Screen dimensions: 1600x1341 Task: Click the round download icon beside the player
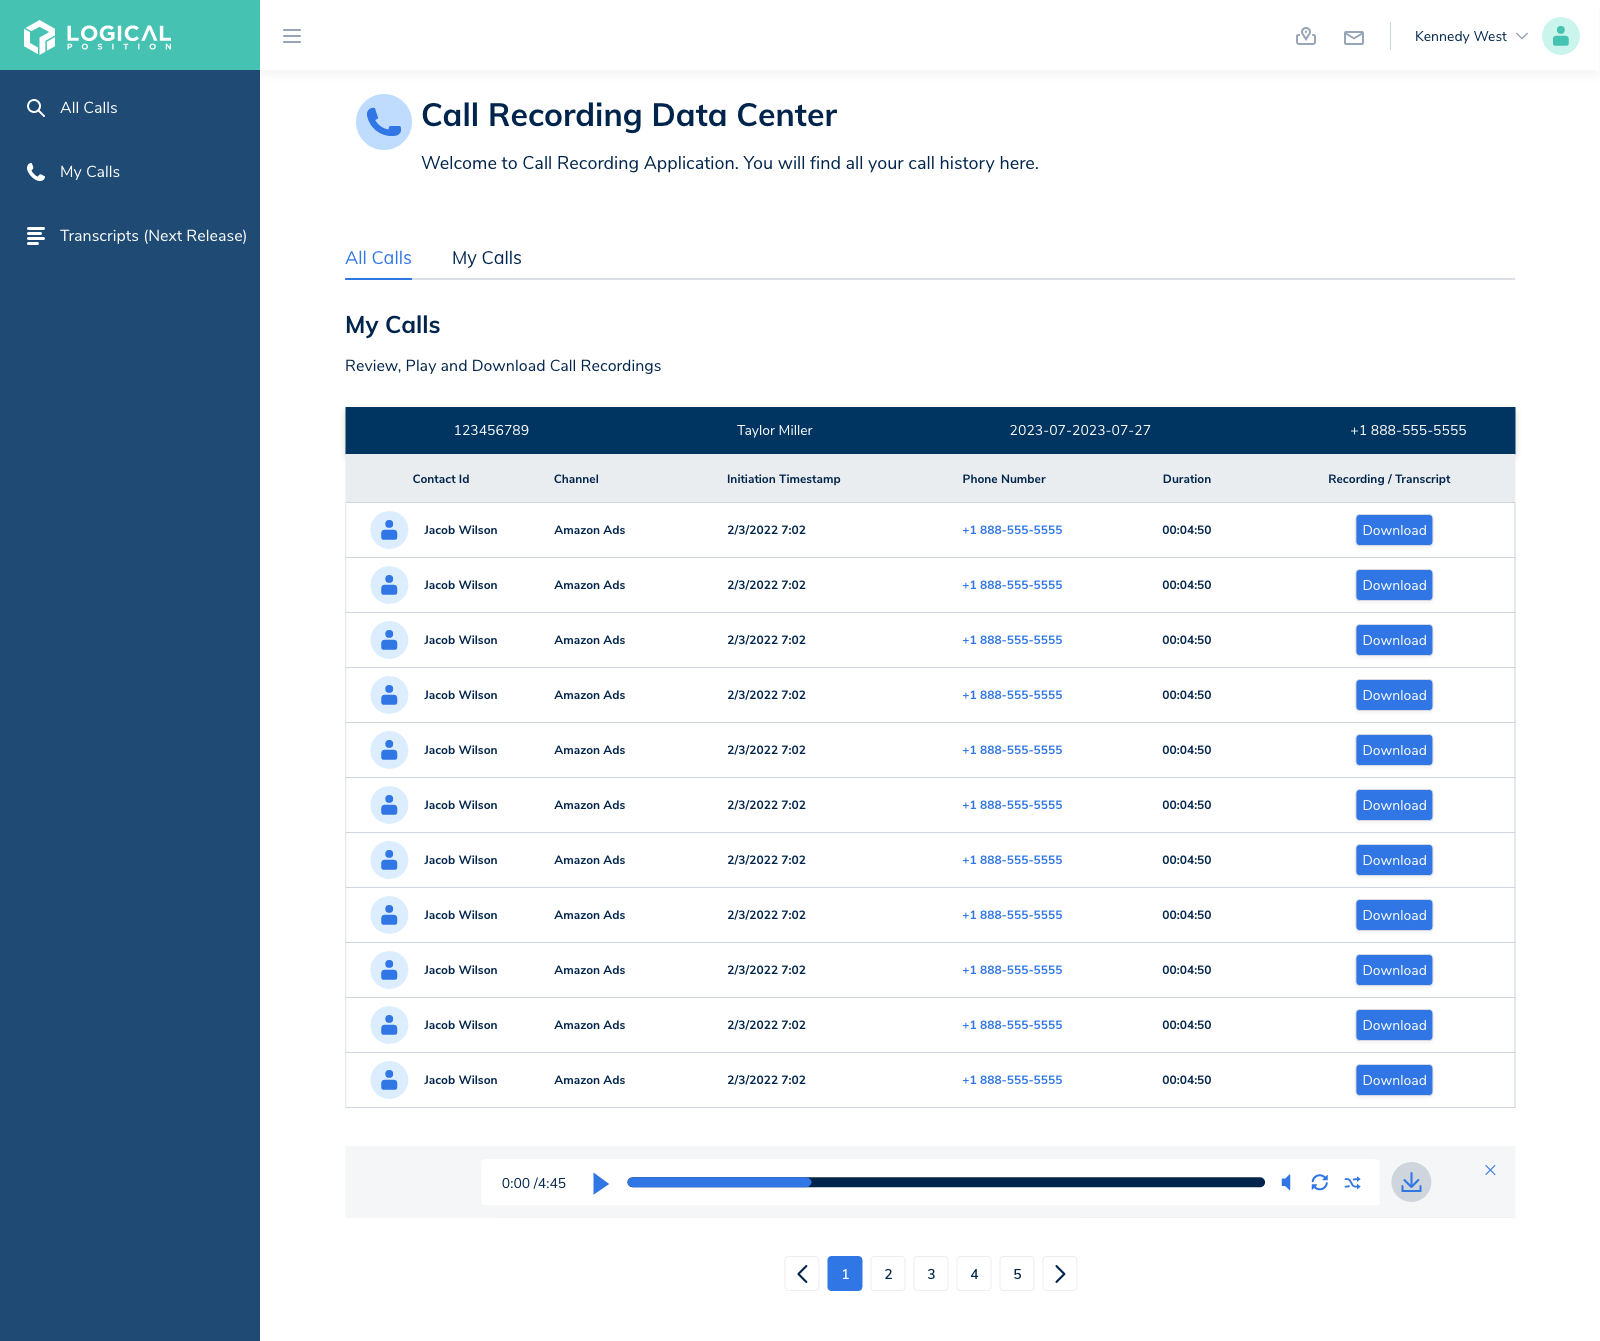click(x=1411, y=1182)
